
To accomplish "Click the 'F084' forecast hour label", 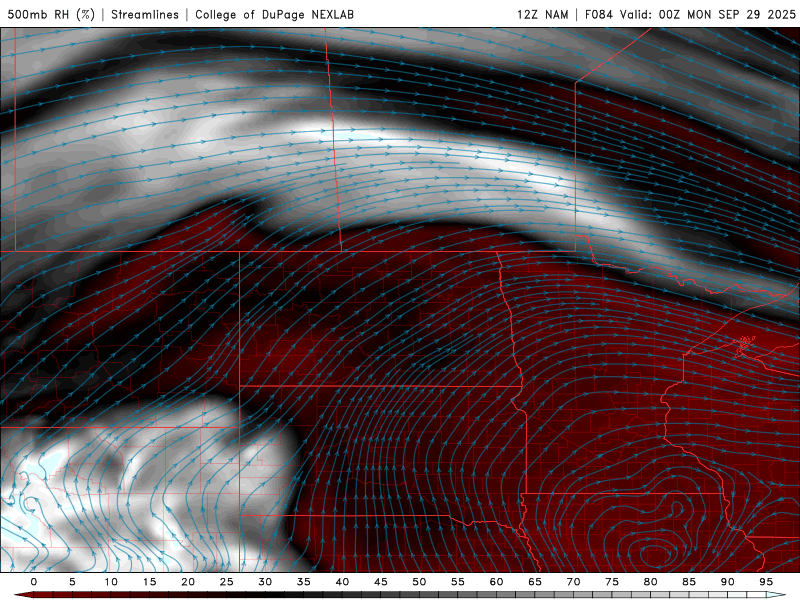I will coord(598,14).
